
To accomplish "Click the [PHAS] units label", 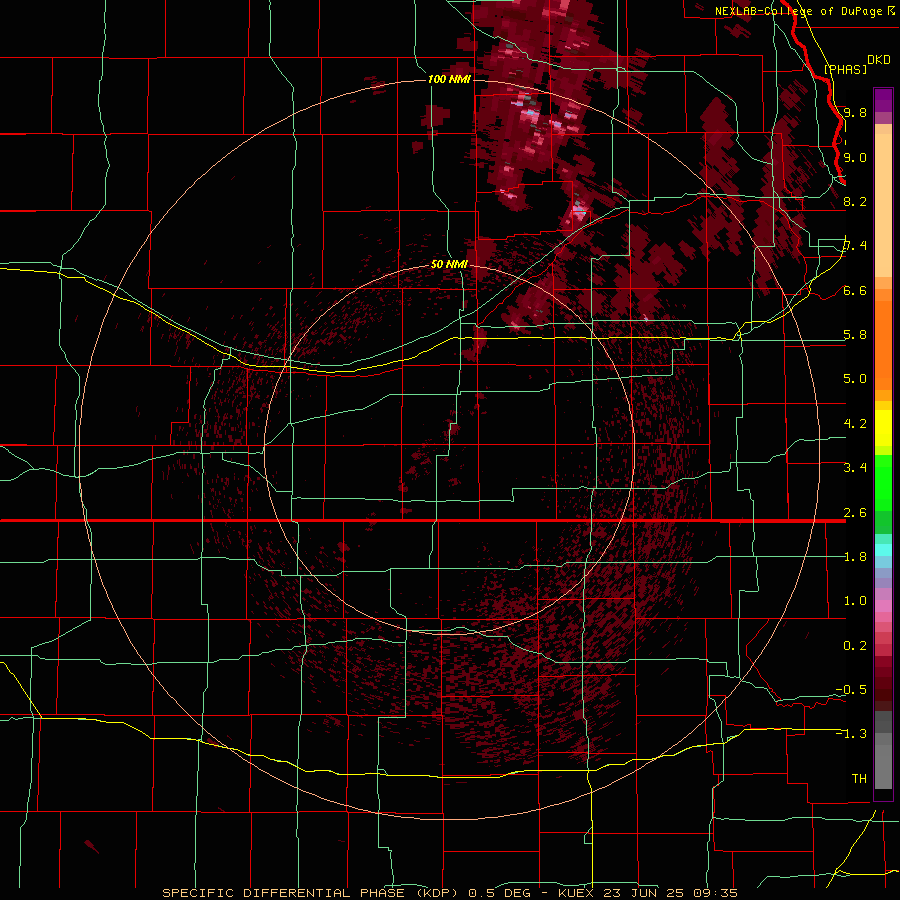I will 845,69.
